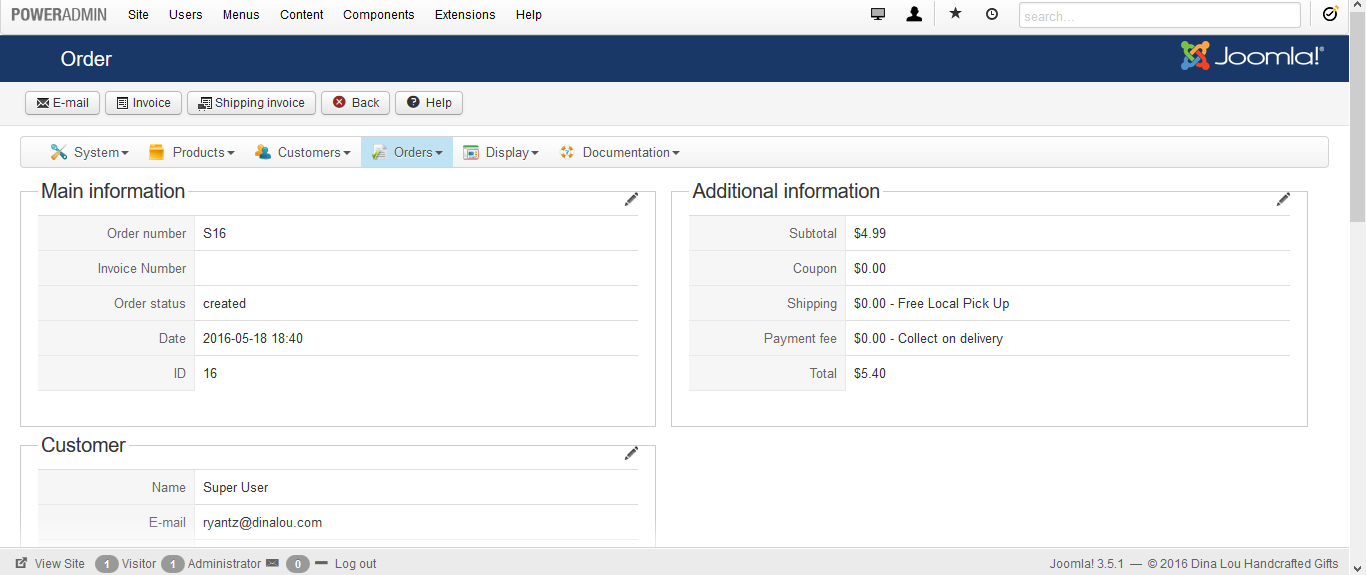Expand the Documentation dropdown

click(x=620, y=152)
